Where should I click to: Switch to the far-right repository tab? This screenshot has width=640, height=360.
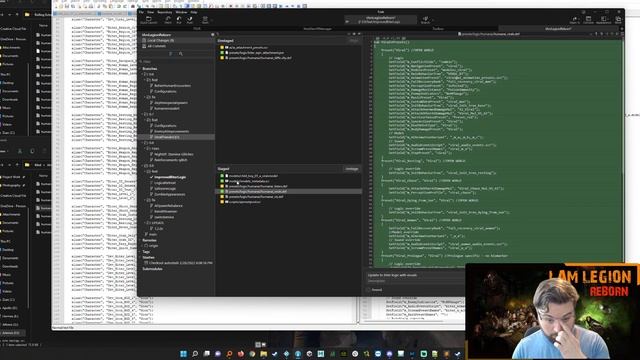coord(558,29)
